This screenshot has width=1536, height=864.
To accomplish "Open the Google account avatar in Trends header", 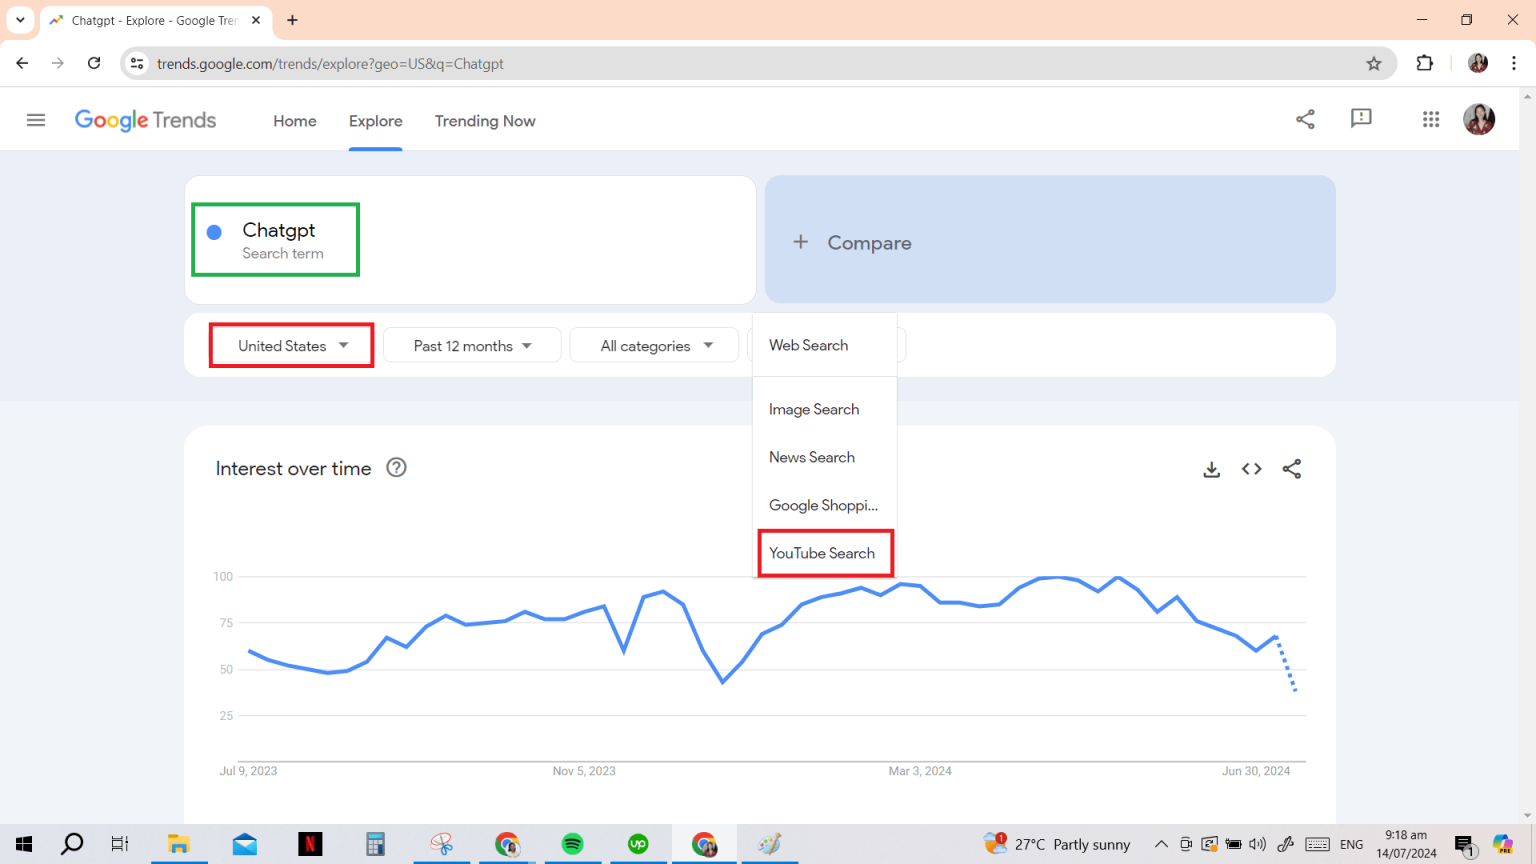I will click(x=1479, y=119).
